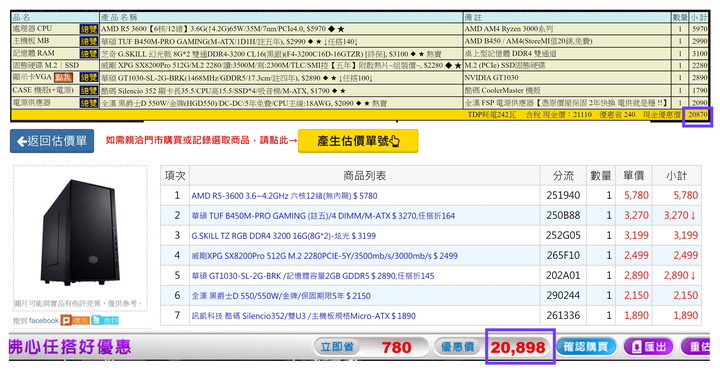The height and width of the screenshot is (371, 720).
Task: Click the purple 匯出 export button
Action: click(648, 347)
